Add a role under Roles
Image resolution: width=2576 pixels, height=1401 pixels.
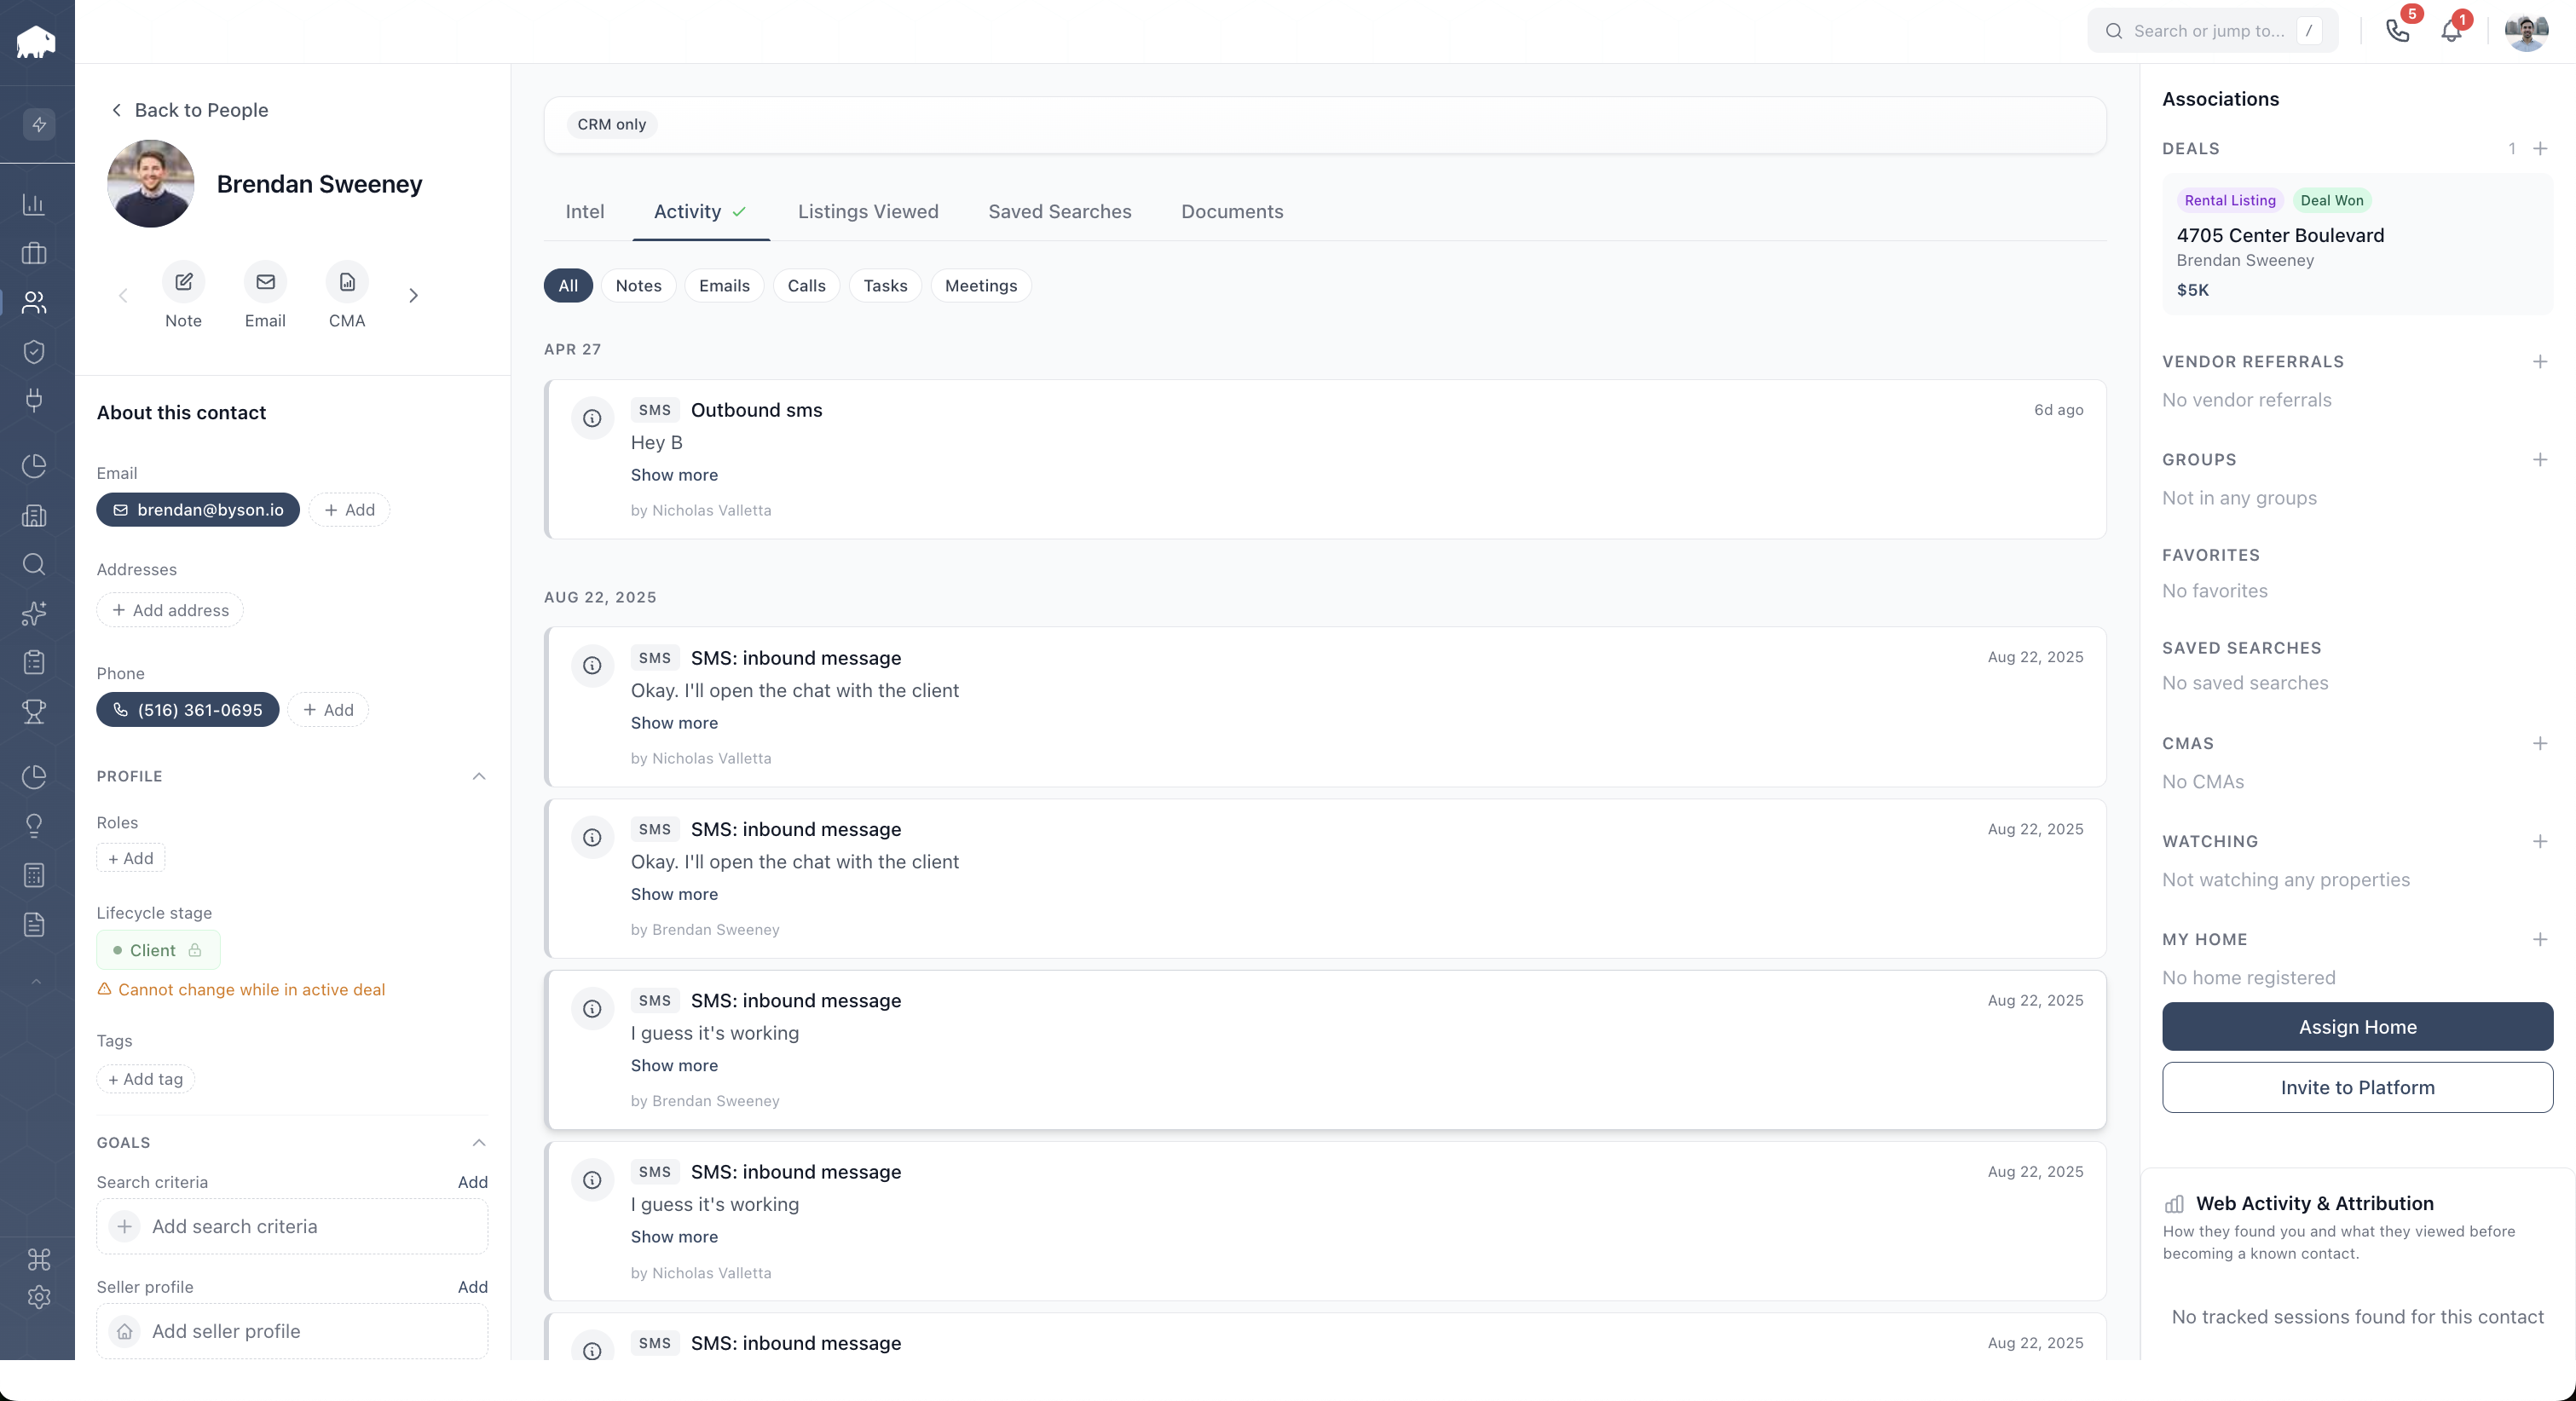tap(131, 858)
